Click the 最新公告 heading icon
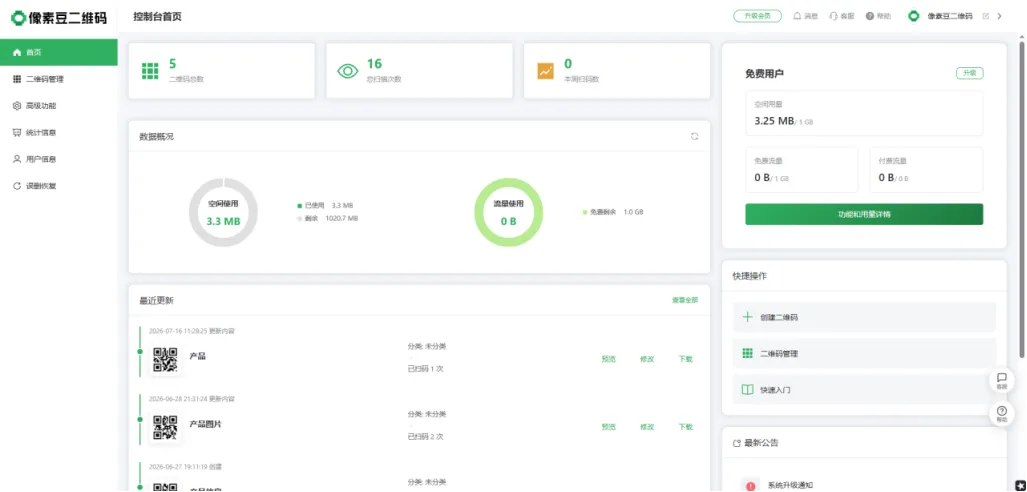Image resolution: width=1027 pixels, height=492 pixels. point(736,444)
